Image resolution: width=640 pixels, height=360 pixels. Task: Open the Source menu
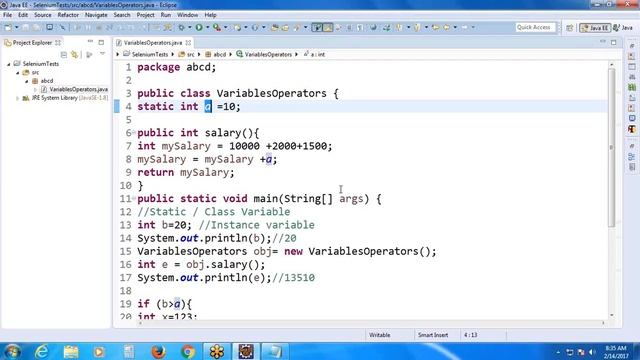coord(42,15)
